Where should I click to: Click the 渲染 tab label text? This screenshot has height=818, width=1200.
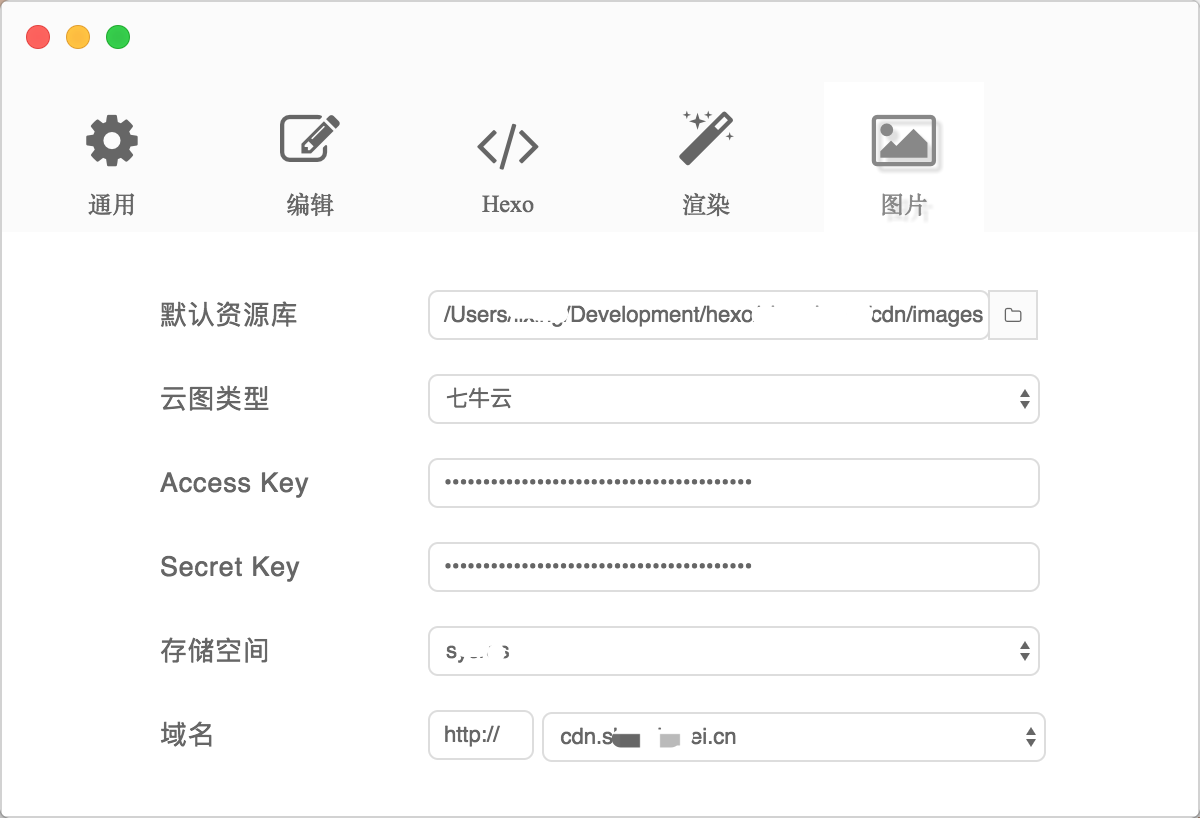[x=706, y=205]
